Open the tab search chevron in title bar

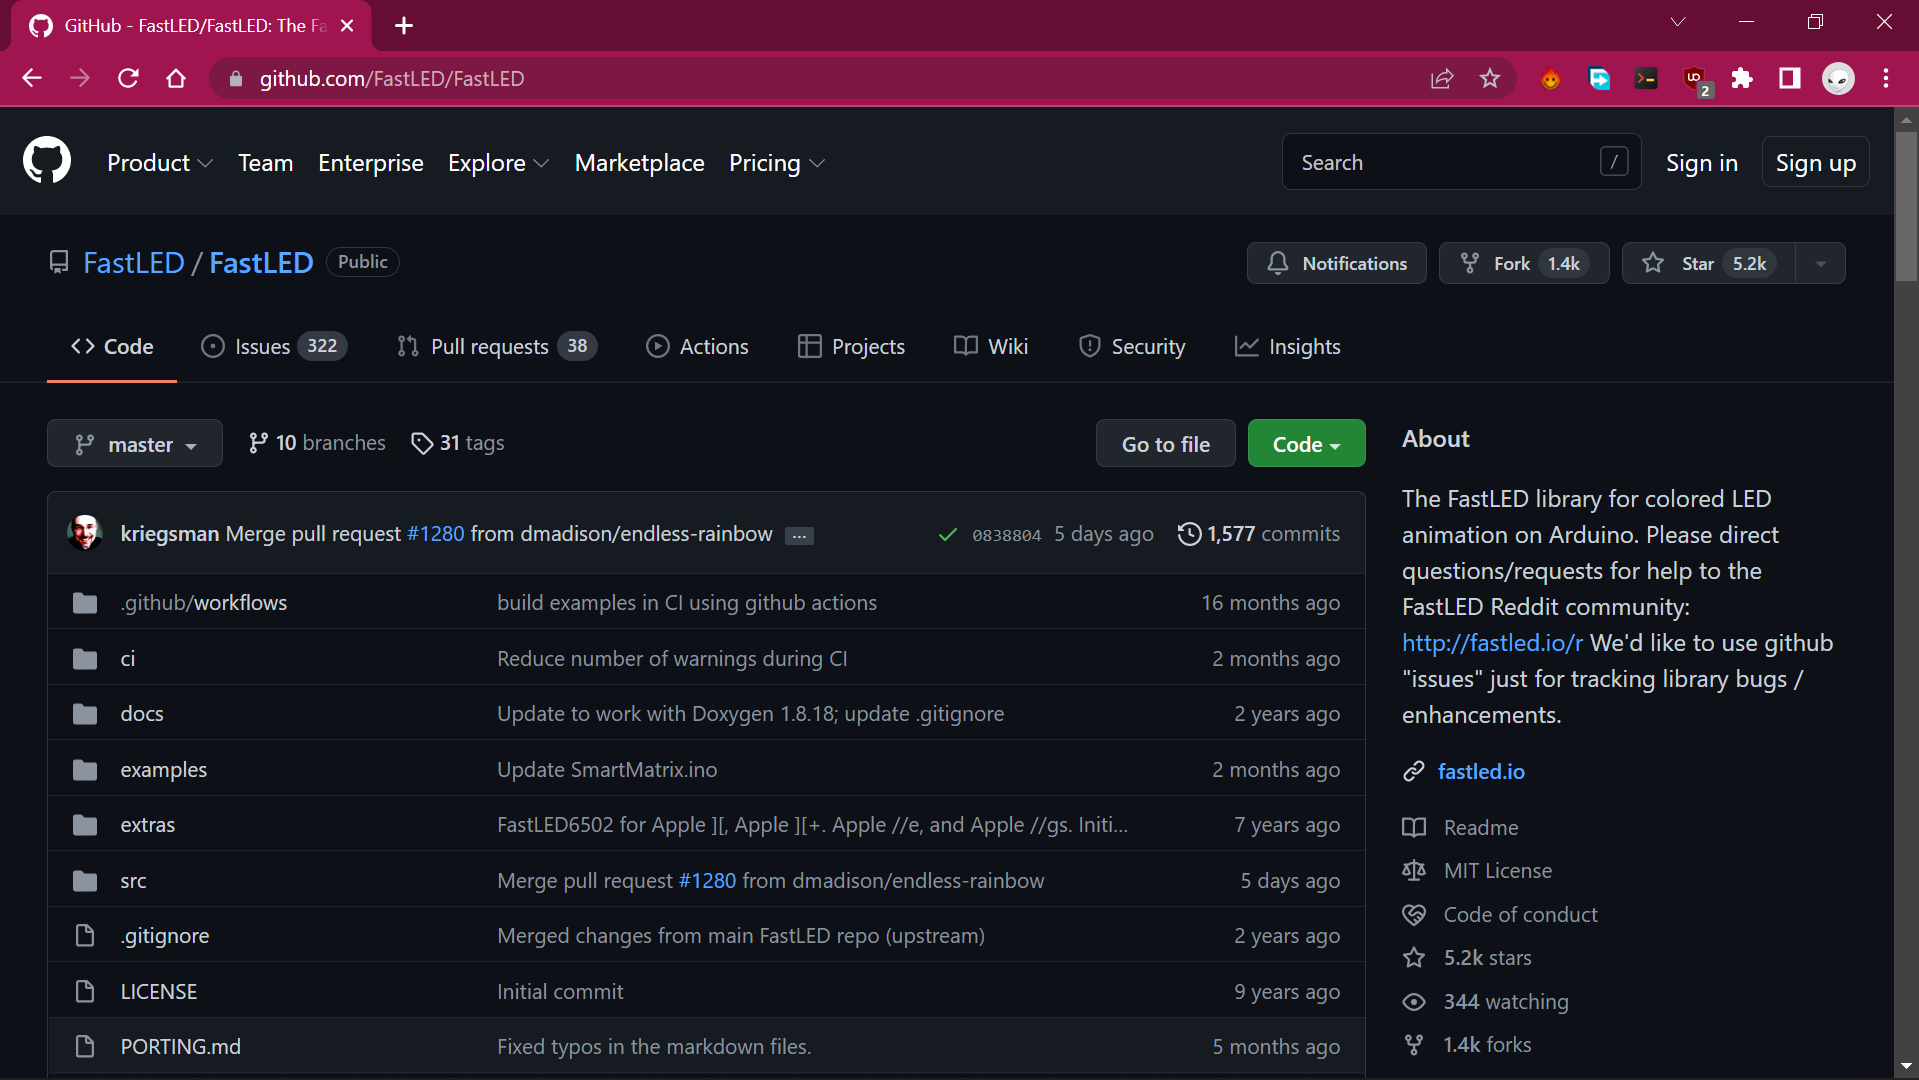click(1678, 22)
